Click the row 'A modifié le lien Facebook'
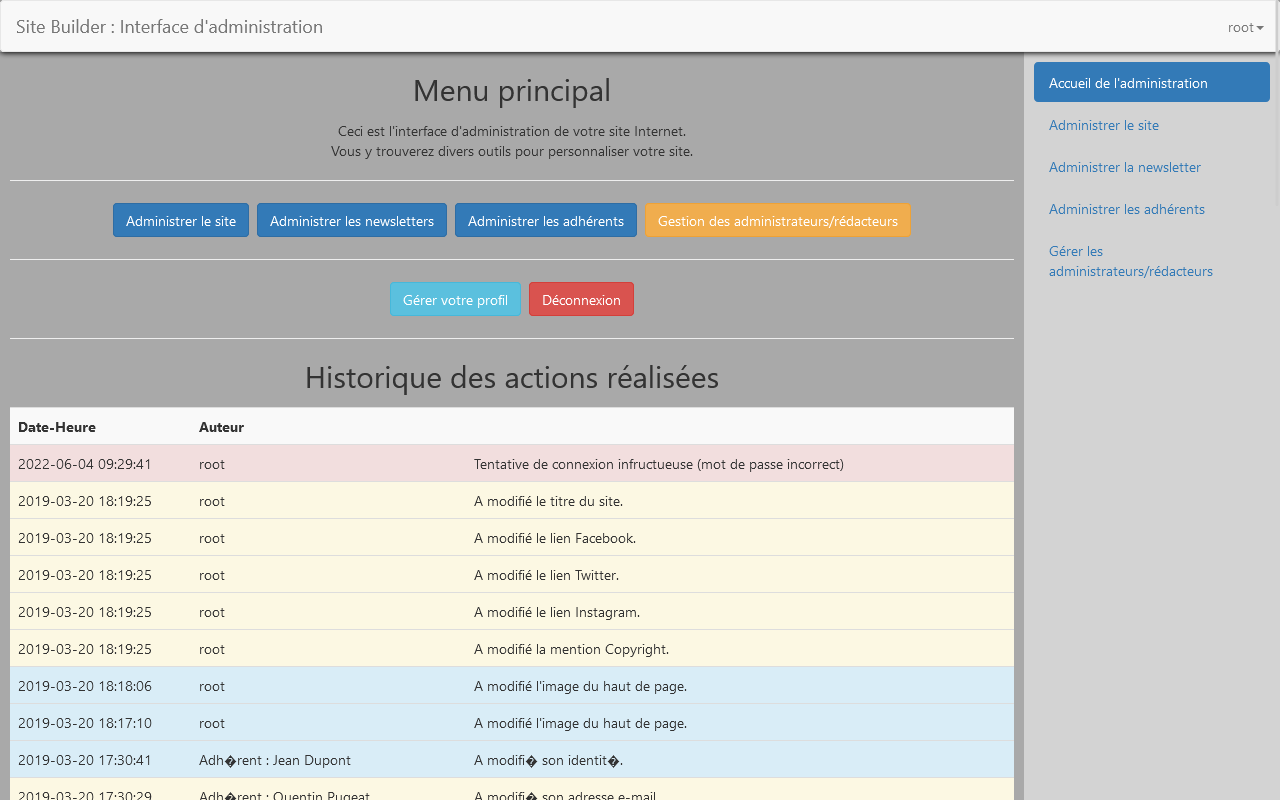 [512, 538]
